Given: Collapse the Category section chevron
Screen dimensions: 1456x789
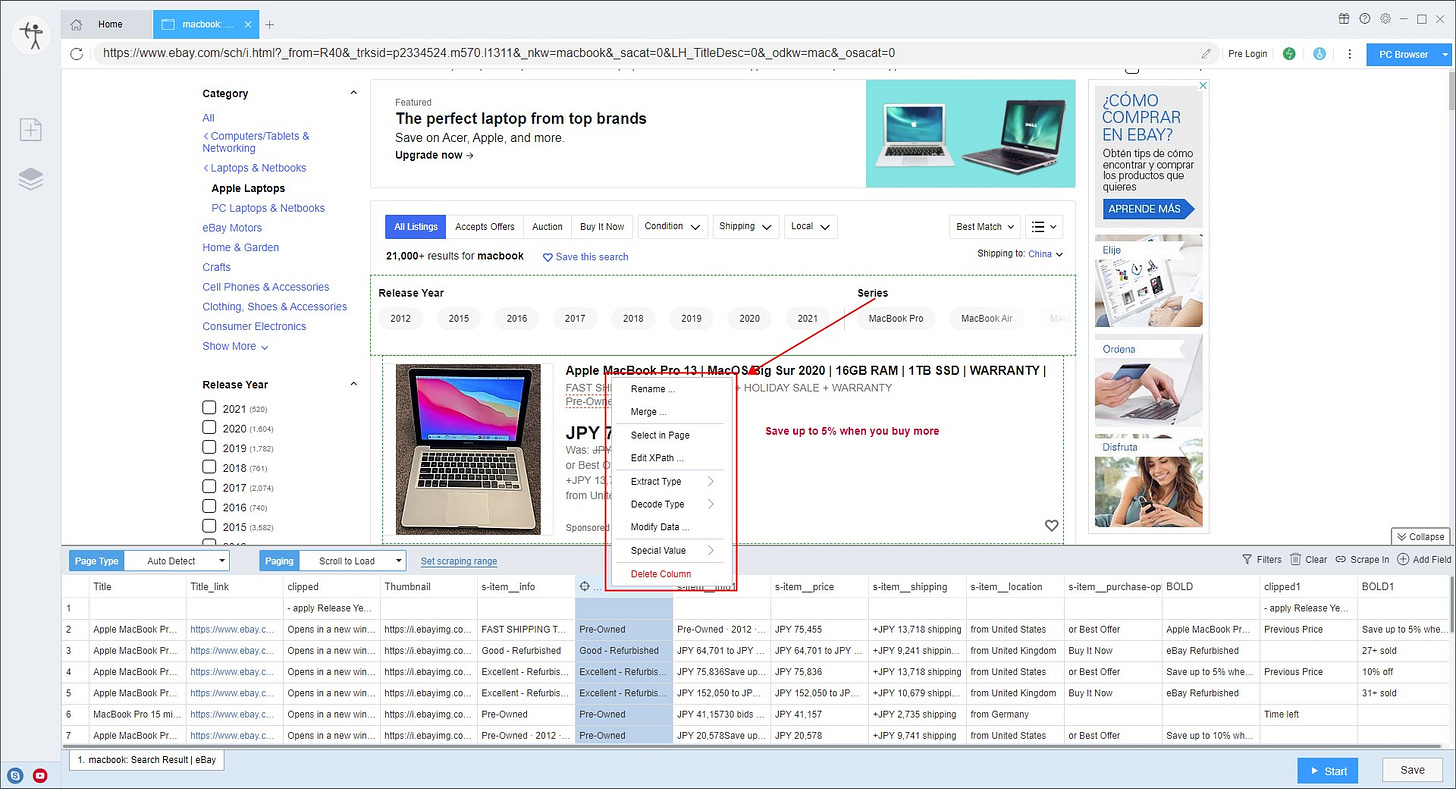Looking at the screenshot, I should [x=353, y=93].
